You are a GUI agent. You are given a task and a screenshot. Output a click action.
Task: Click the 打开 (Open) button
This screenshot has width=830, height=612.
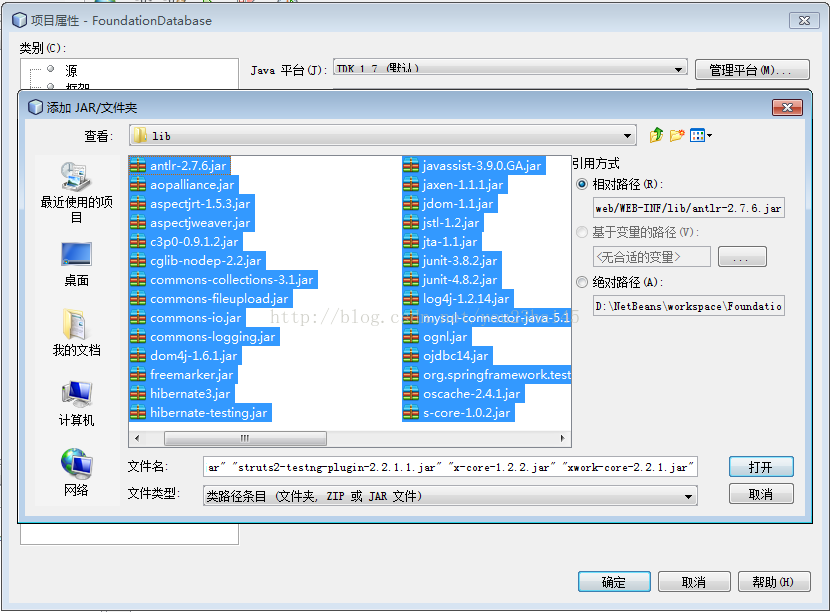tap(761, 467)
